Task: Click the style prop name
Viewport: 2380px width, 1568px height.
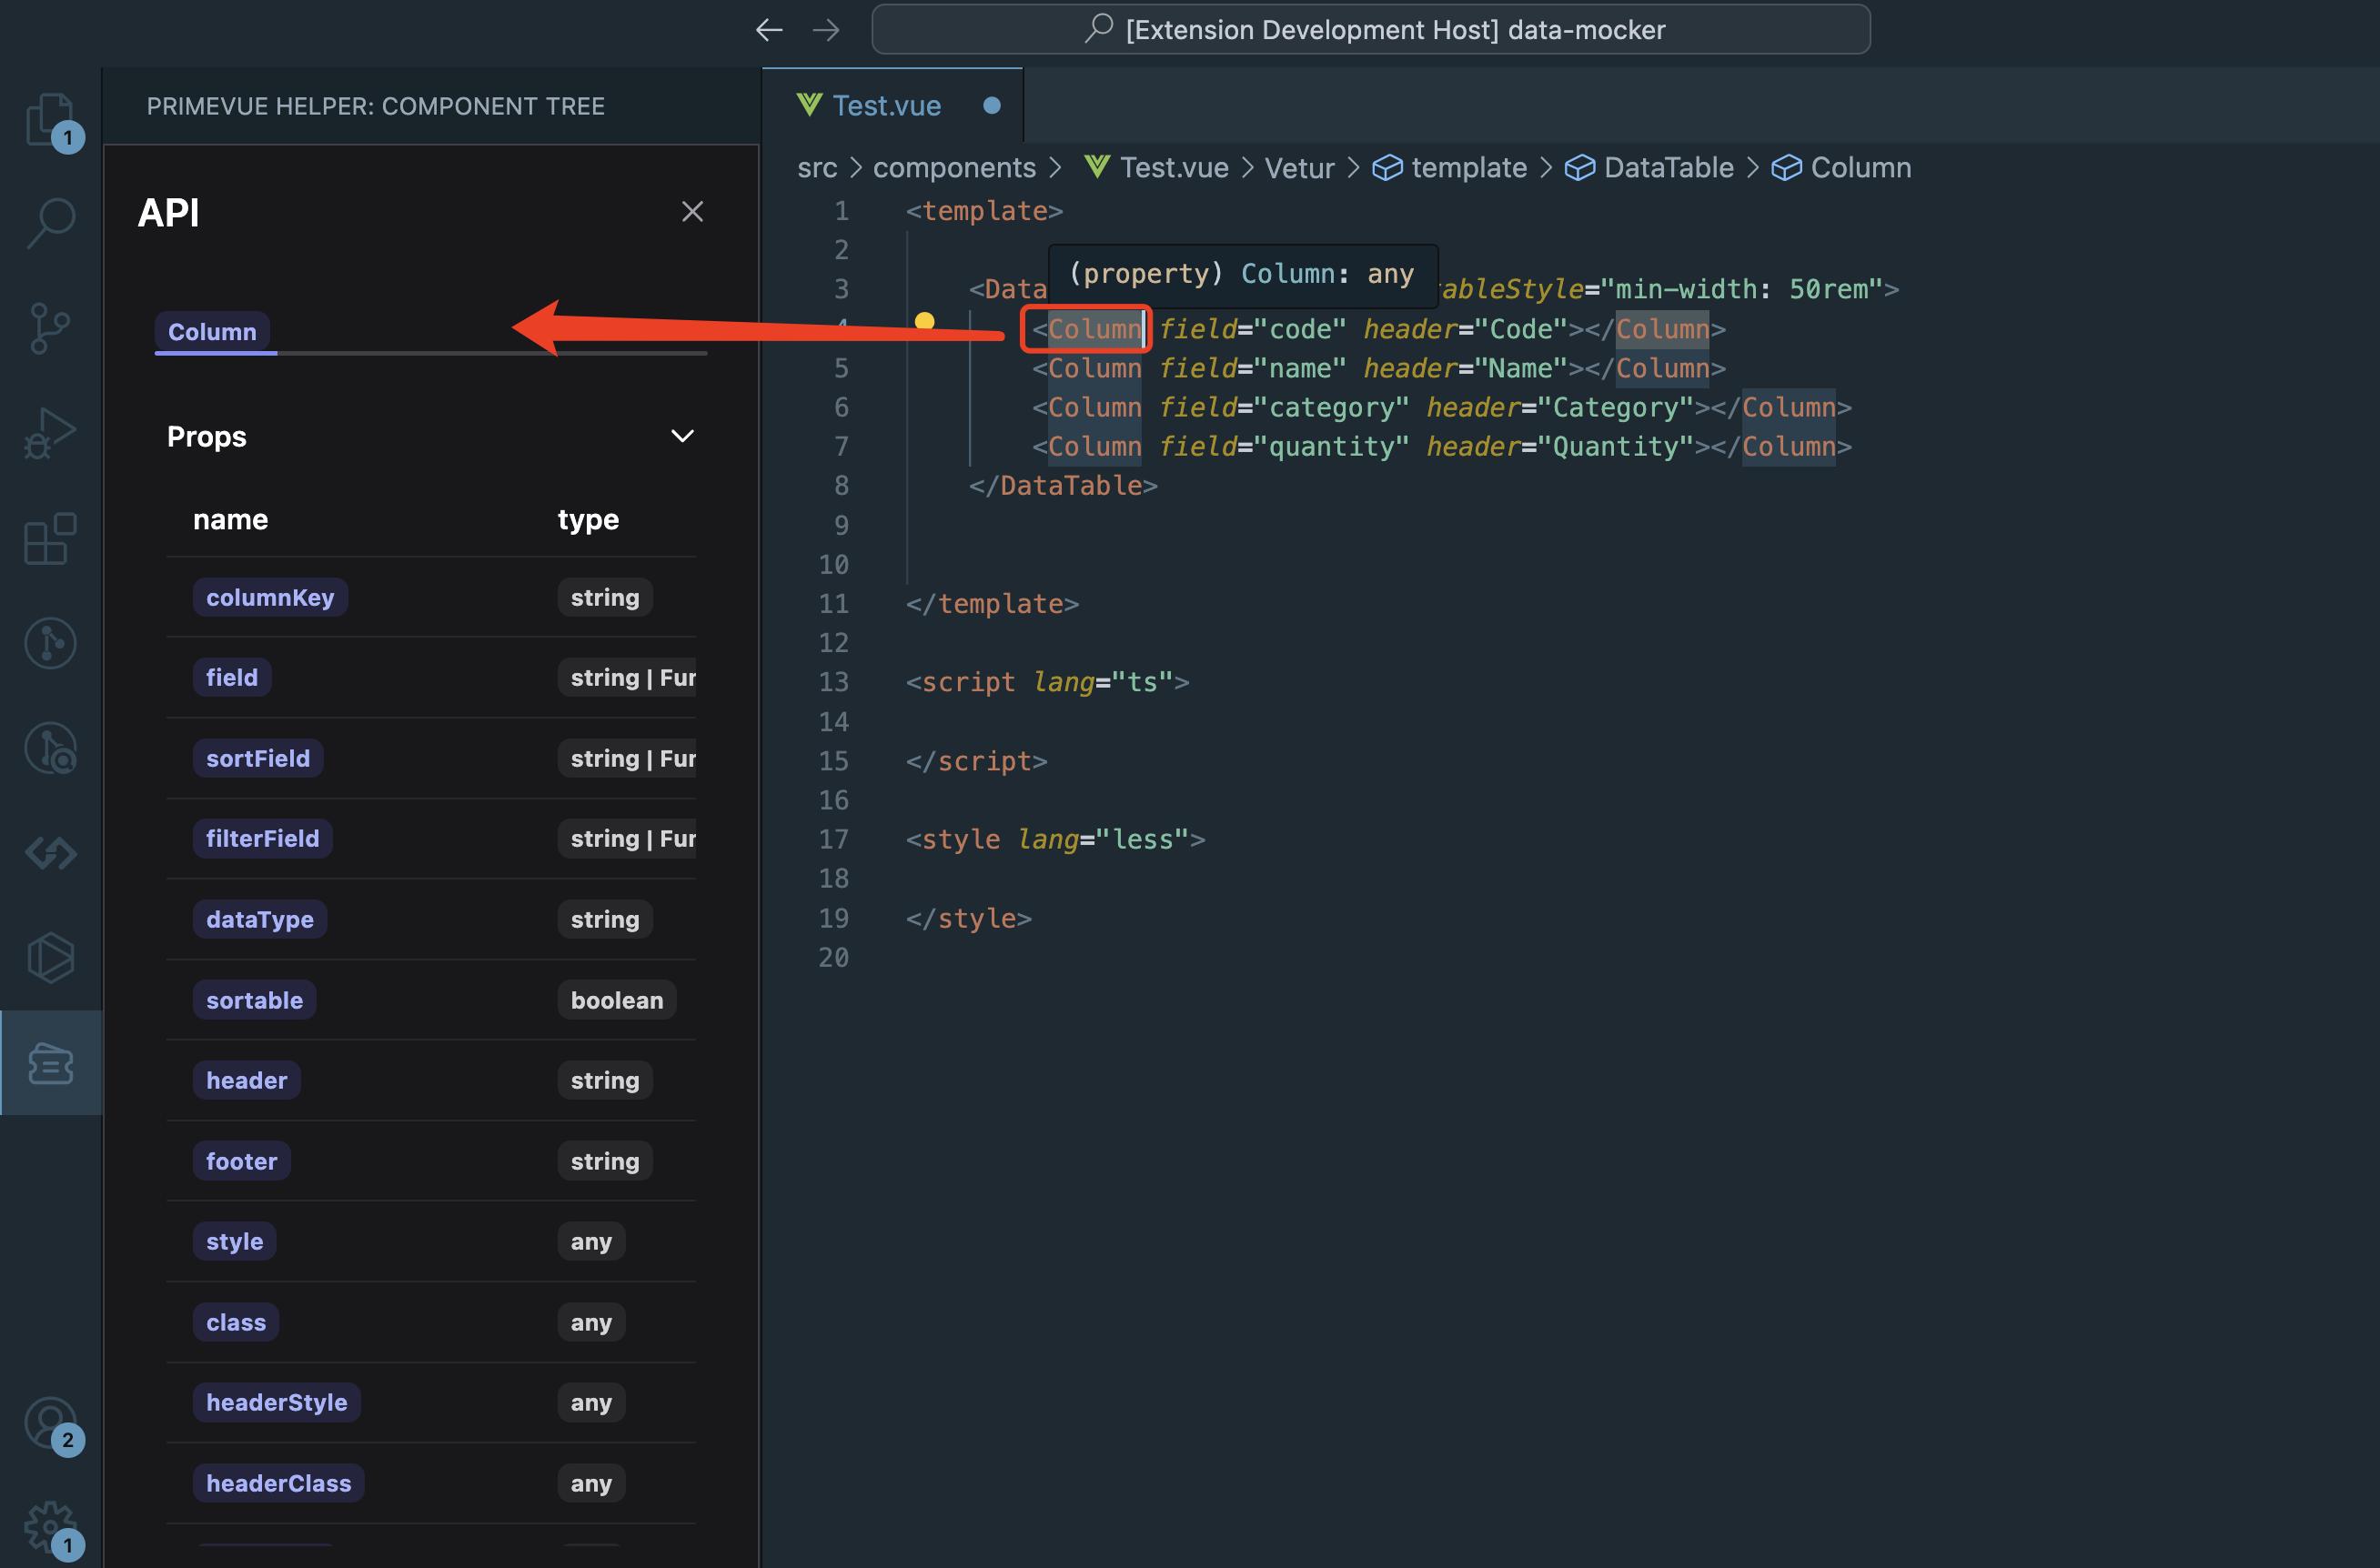Action: pyautogui.click(x=234, y=1242)
